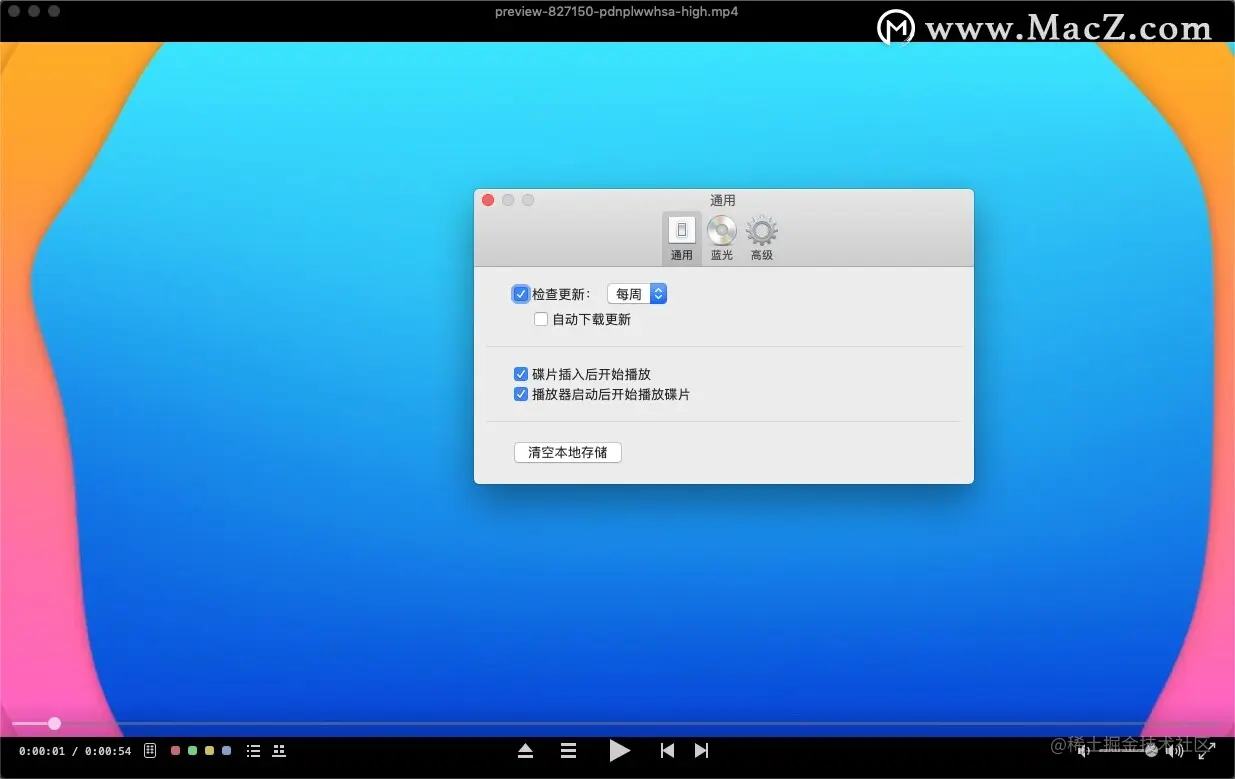The height and width of the screenshot is (779, 1235).
Task: Click the loud volume speaker icon
Action: point(1175,750)
